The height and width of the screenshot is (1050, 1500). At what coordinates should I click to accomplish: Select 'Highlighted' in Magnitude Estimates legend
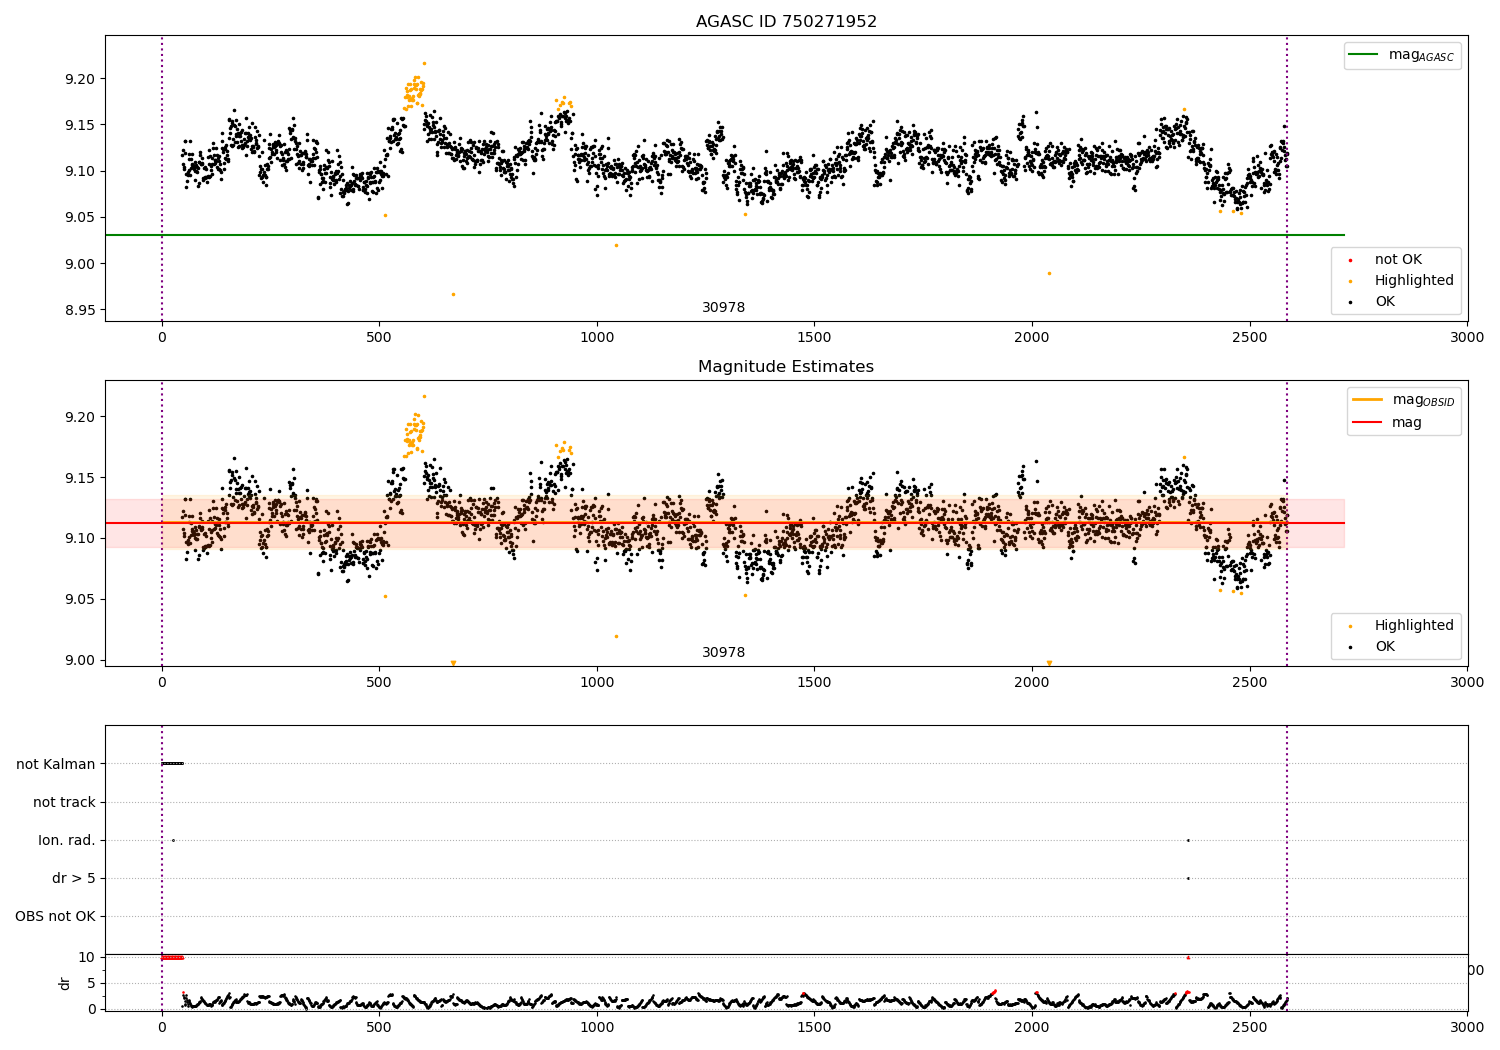pos(1414,626)
